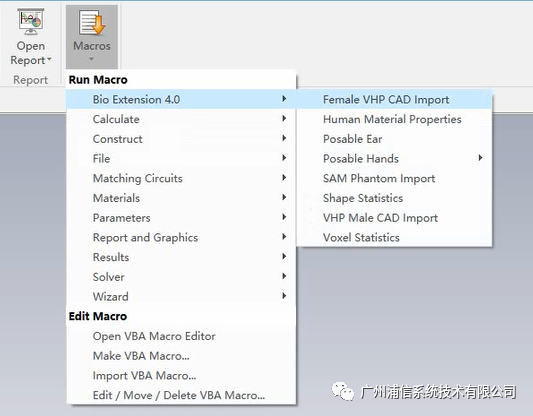Open the Report dropdown arrow
This screenshot has height=416, width=533.
click(49, 60)
